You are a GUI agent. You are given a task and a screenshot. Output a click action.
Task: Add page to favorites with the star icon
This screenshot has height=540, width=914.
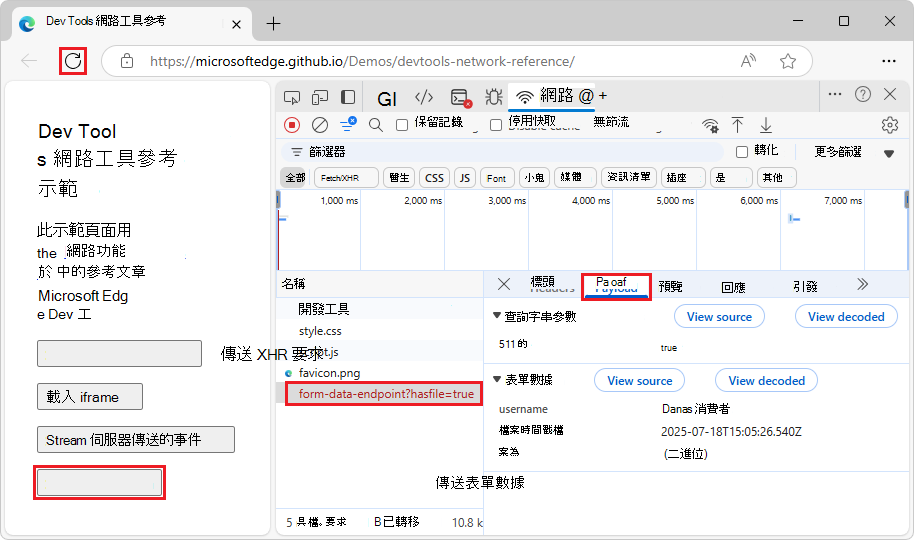788,61
